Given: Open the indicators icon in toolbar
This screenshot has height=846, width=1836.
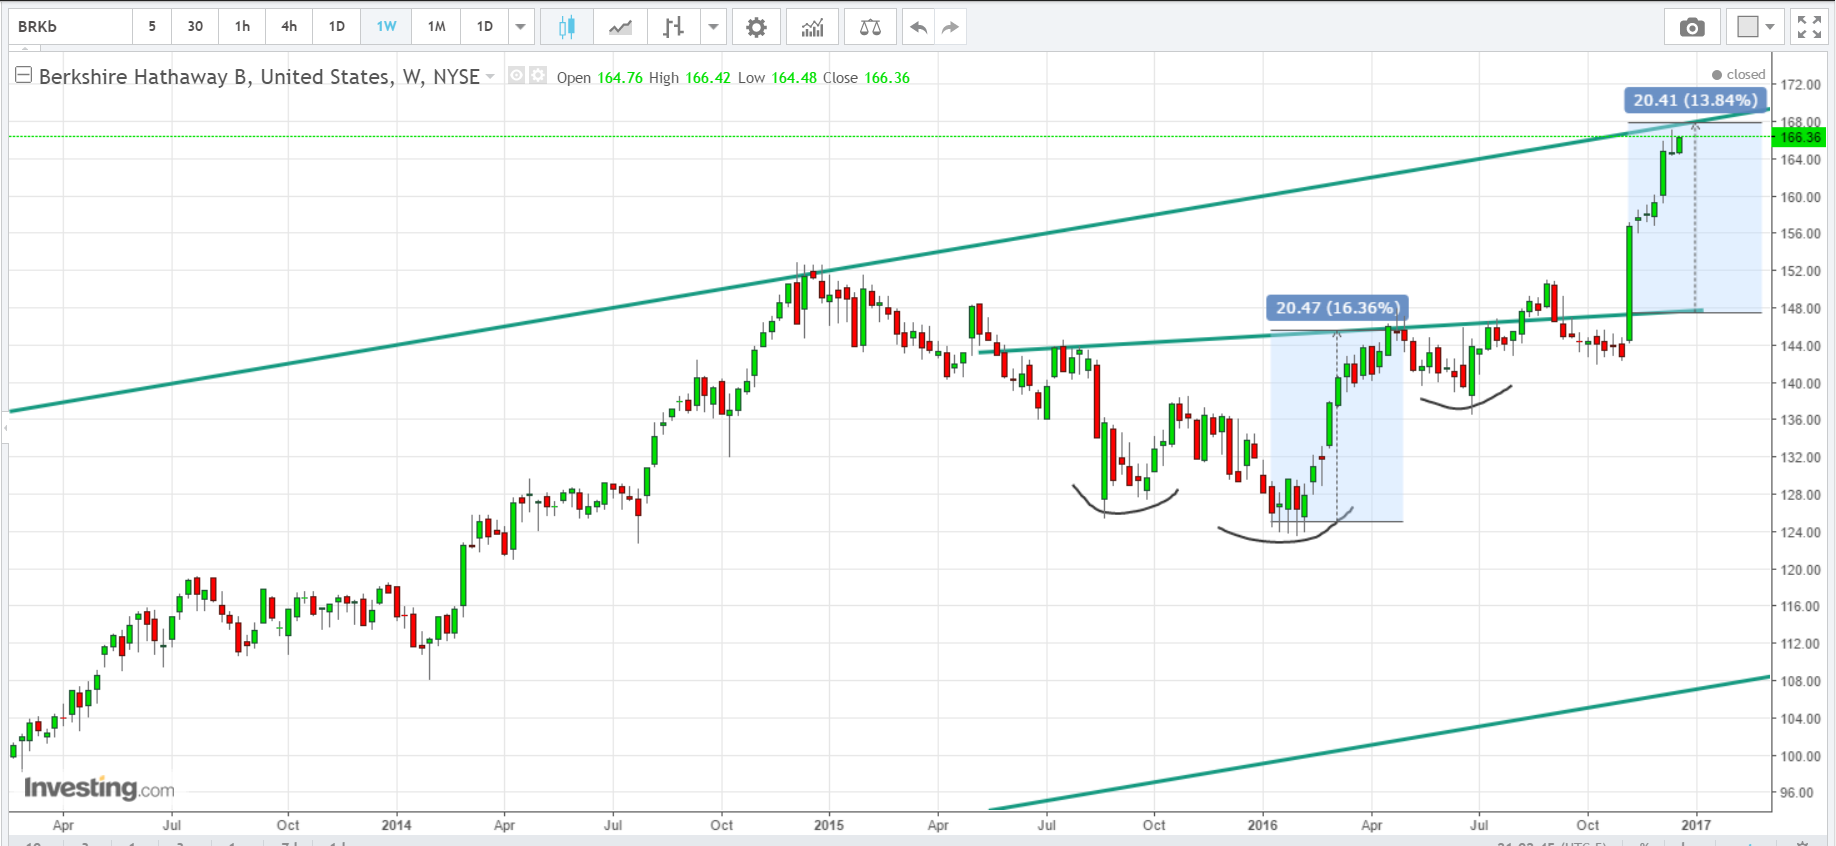Looking at the screenshot, I should coord(812,27).
